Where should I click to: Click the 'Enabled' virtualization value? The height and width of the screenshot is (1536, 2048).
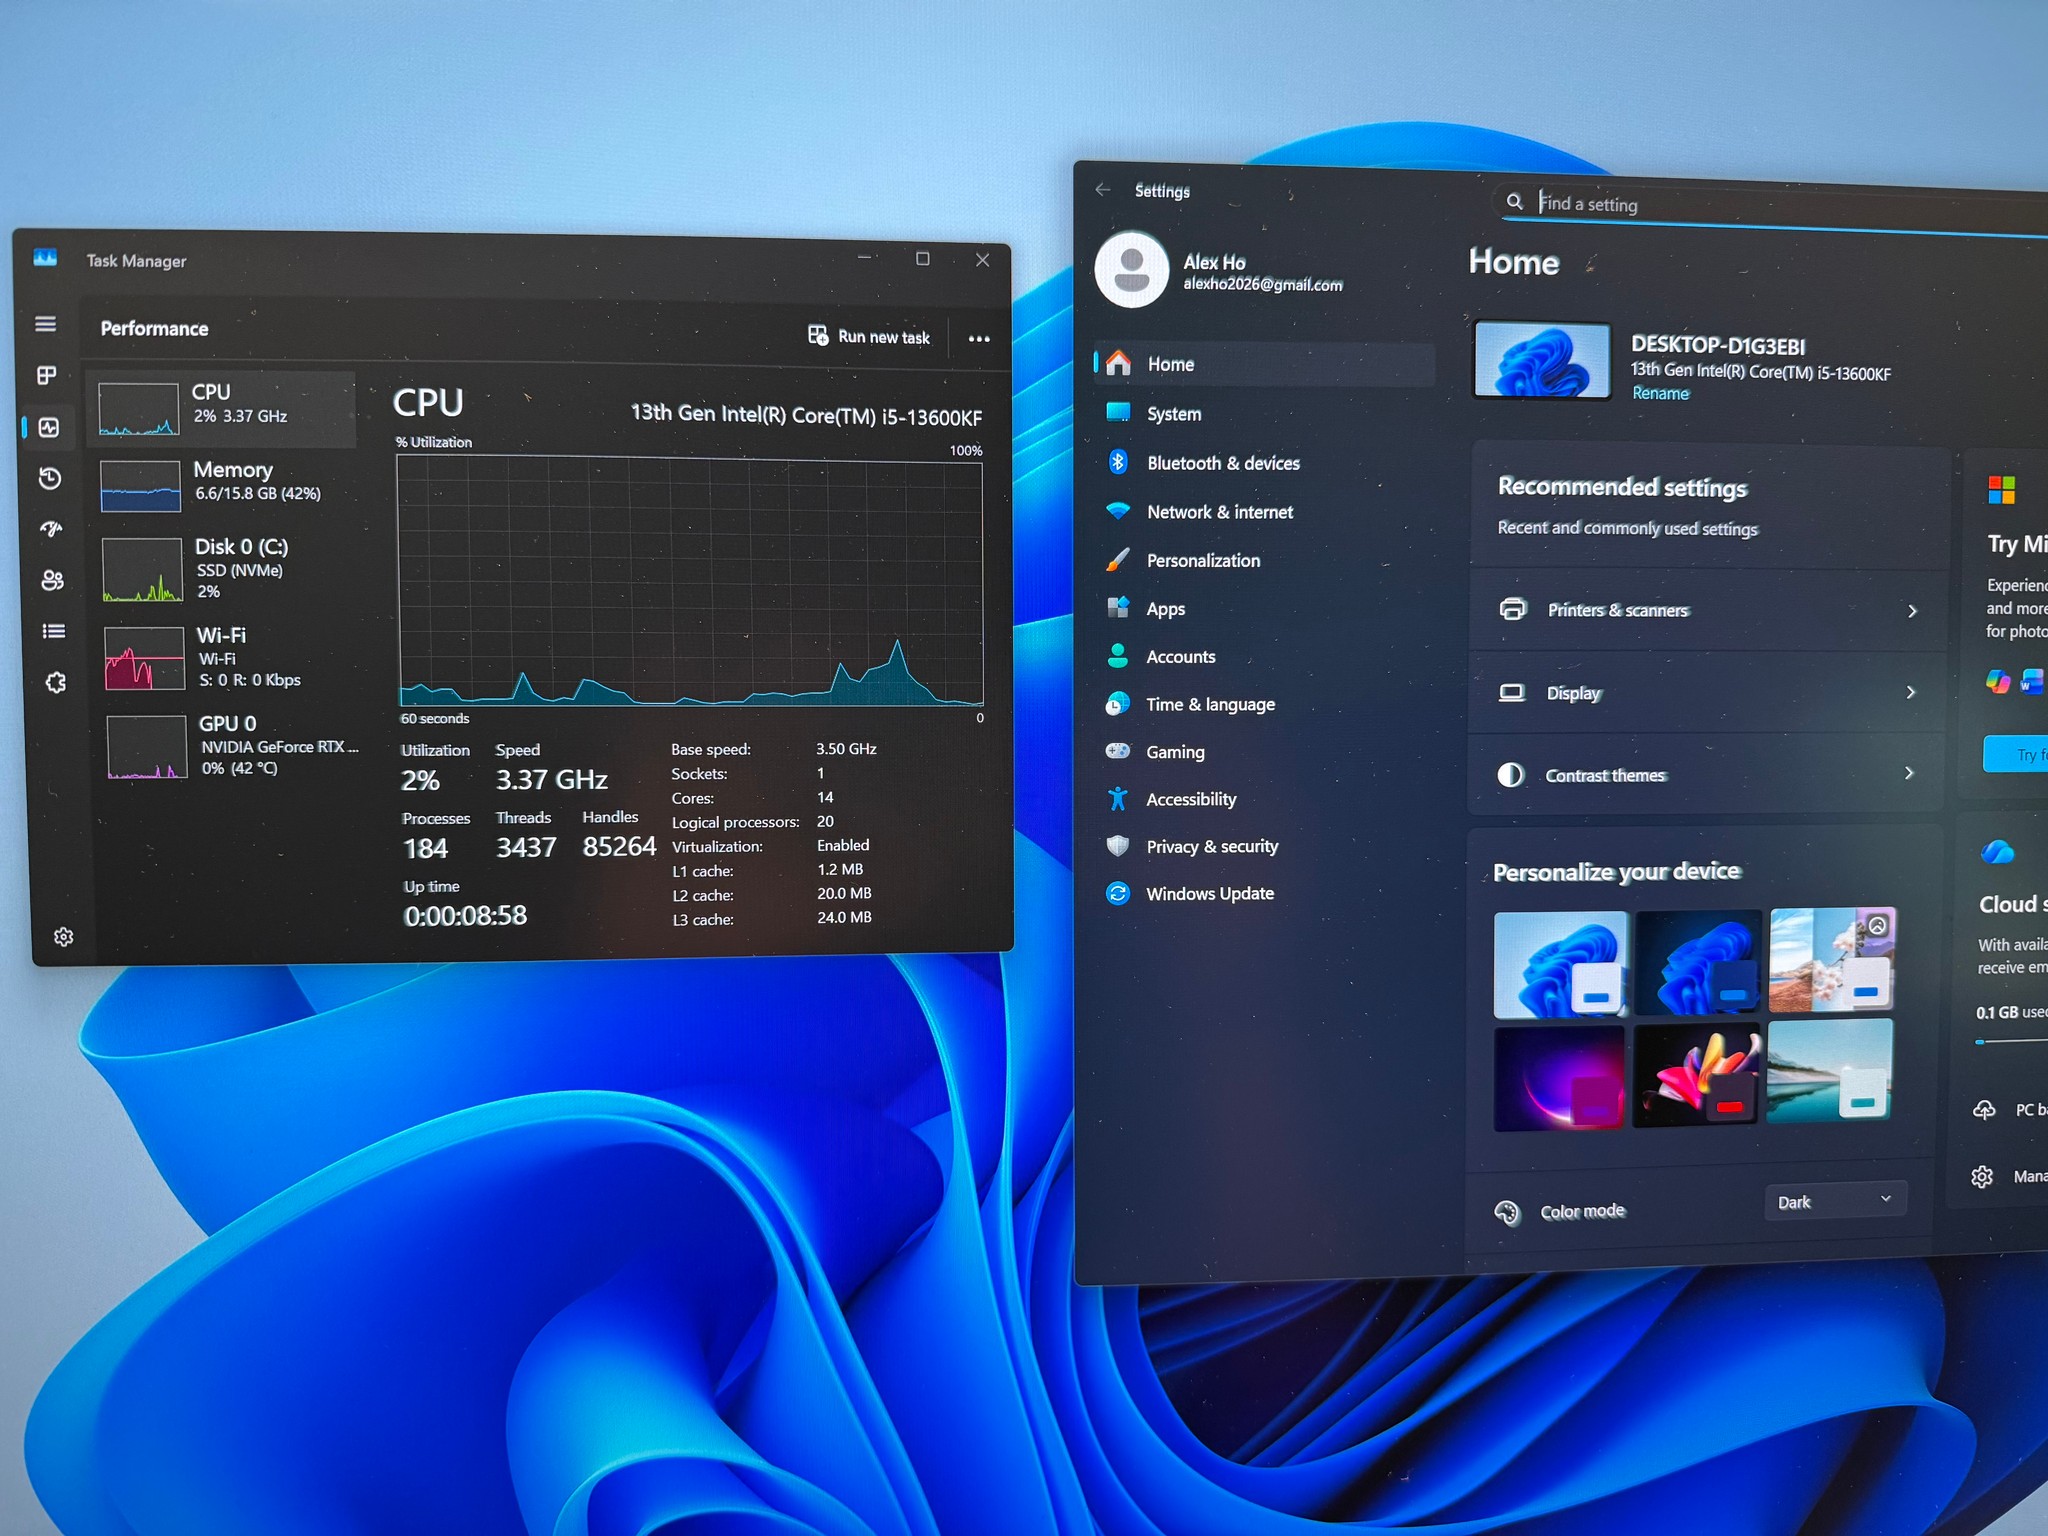pyautogui.click(x=843, y=845)
